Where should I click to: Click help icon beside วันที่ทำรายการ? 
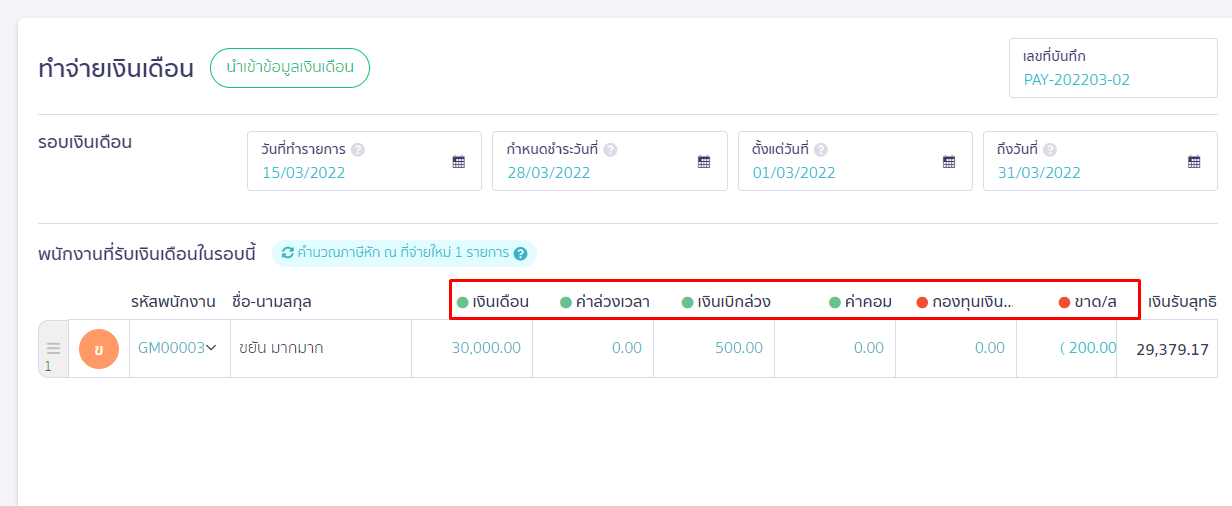(x=358, y=150)
